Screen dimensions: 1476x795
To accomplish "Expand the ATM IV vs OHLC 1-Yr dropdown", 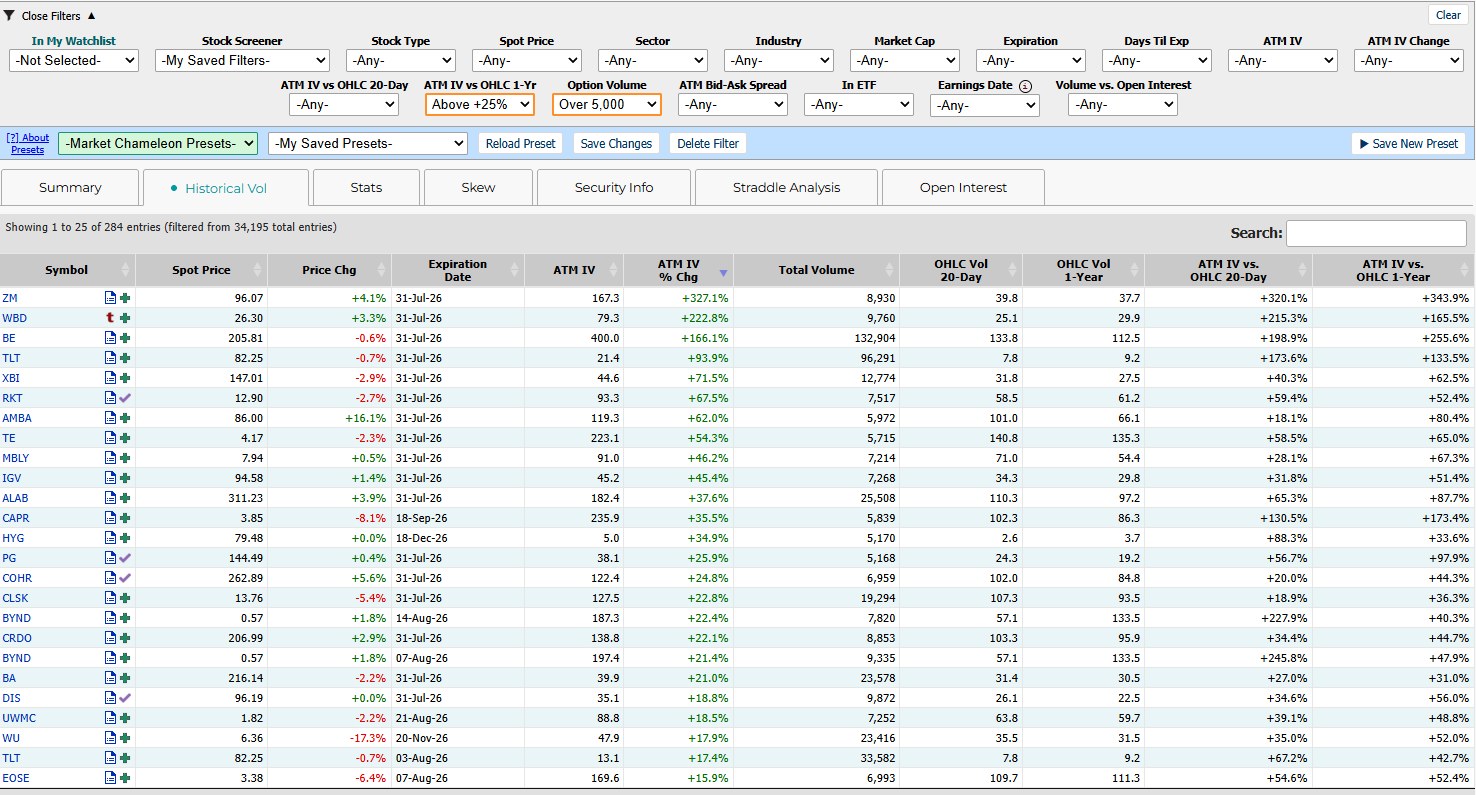I will click(x=480, y=104).
